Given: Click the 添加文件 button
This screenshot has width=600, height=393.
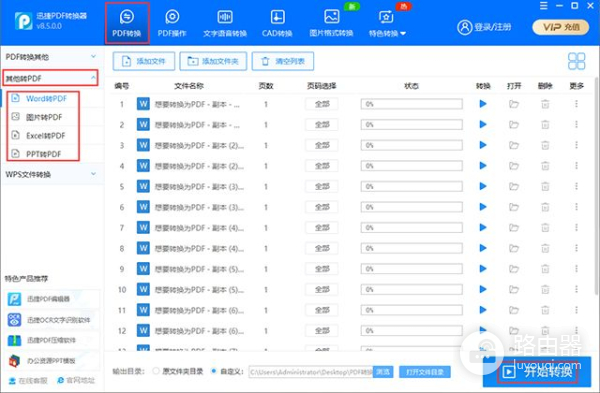Looking at the screenshot, I should coord(144,61).
